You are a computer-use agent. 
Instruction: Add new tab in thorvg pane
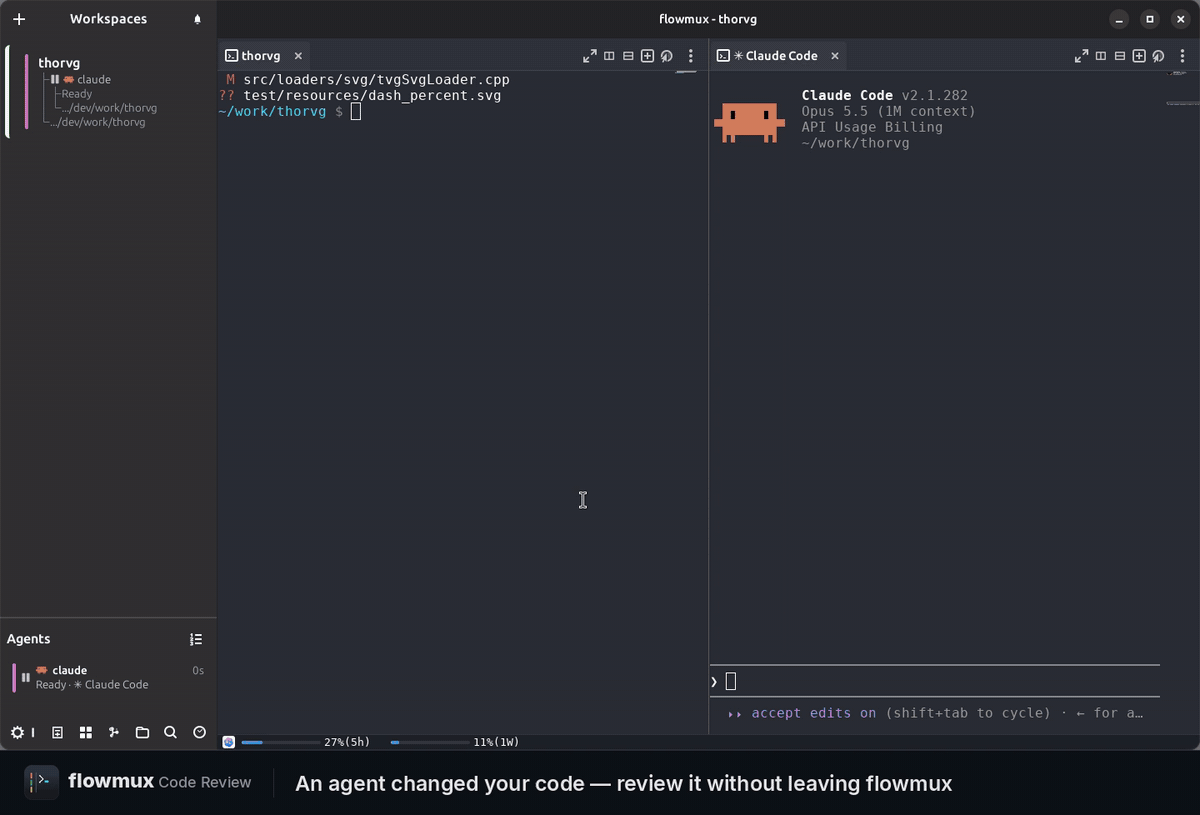647,56
